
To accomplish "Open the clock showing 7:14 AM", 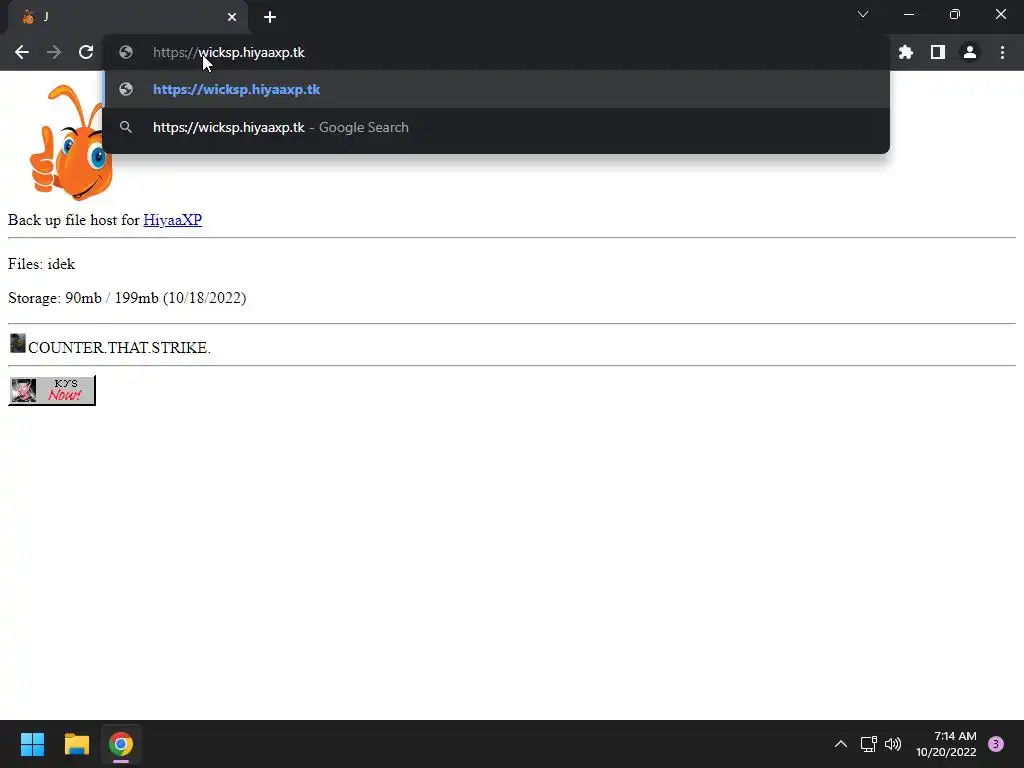I will (946, 744).
